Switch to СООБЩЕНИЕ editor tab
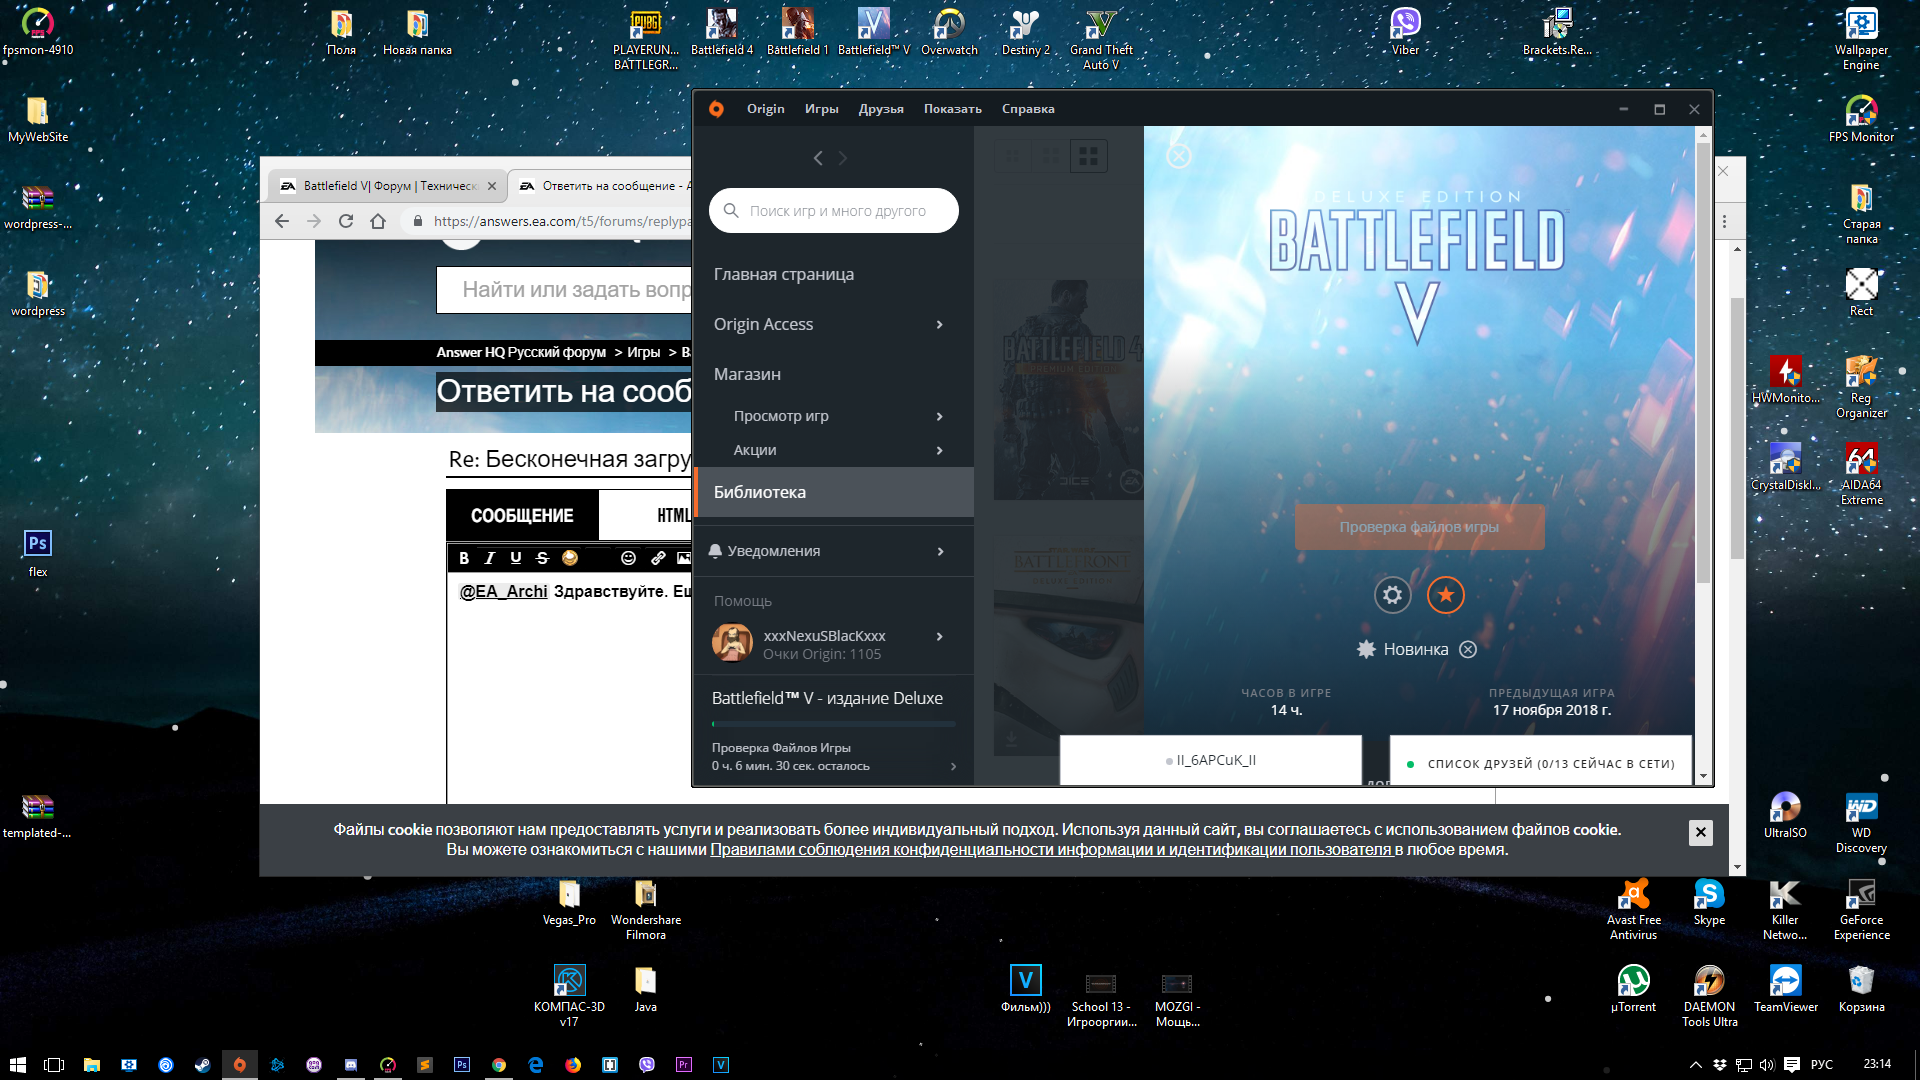The image size is (1920, 1080). tap(522, 515)
